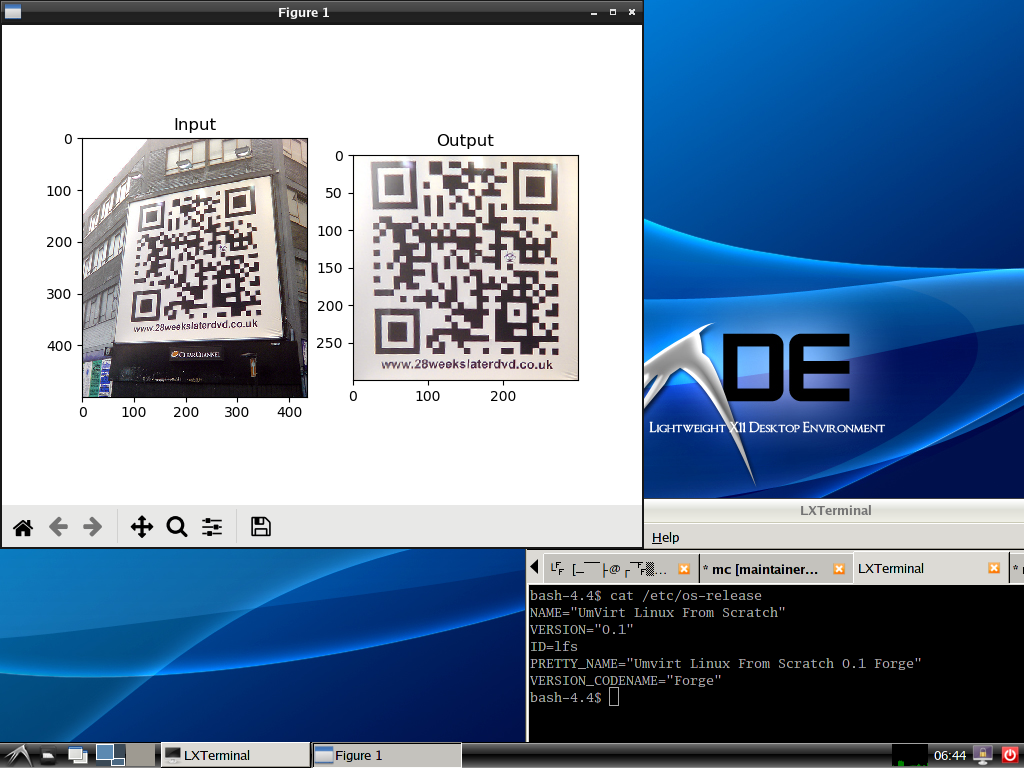The image size is (1024, 768).
Task: Open the LXDE start menu icon
Action: (x=15, y=755)
